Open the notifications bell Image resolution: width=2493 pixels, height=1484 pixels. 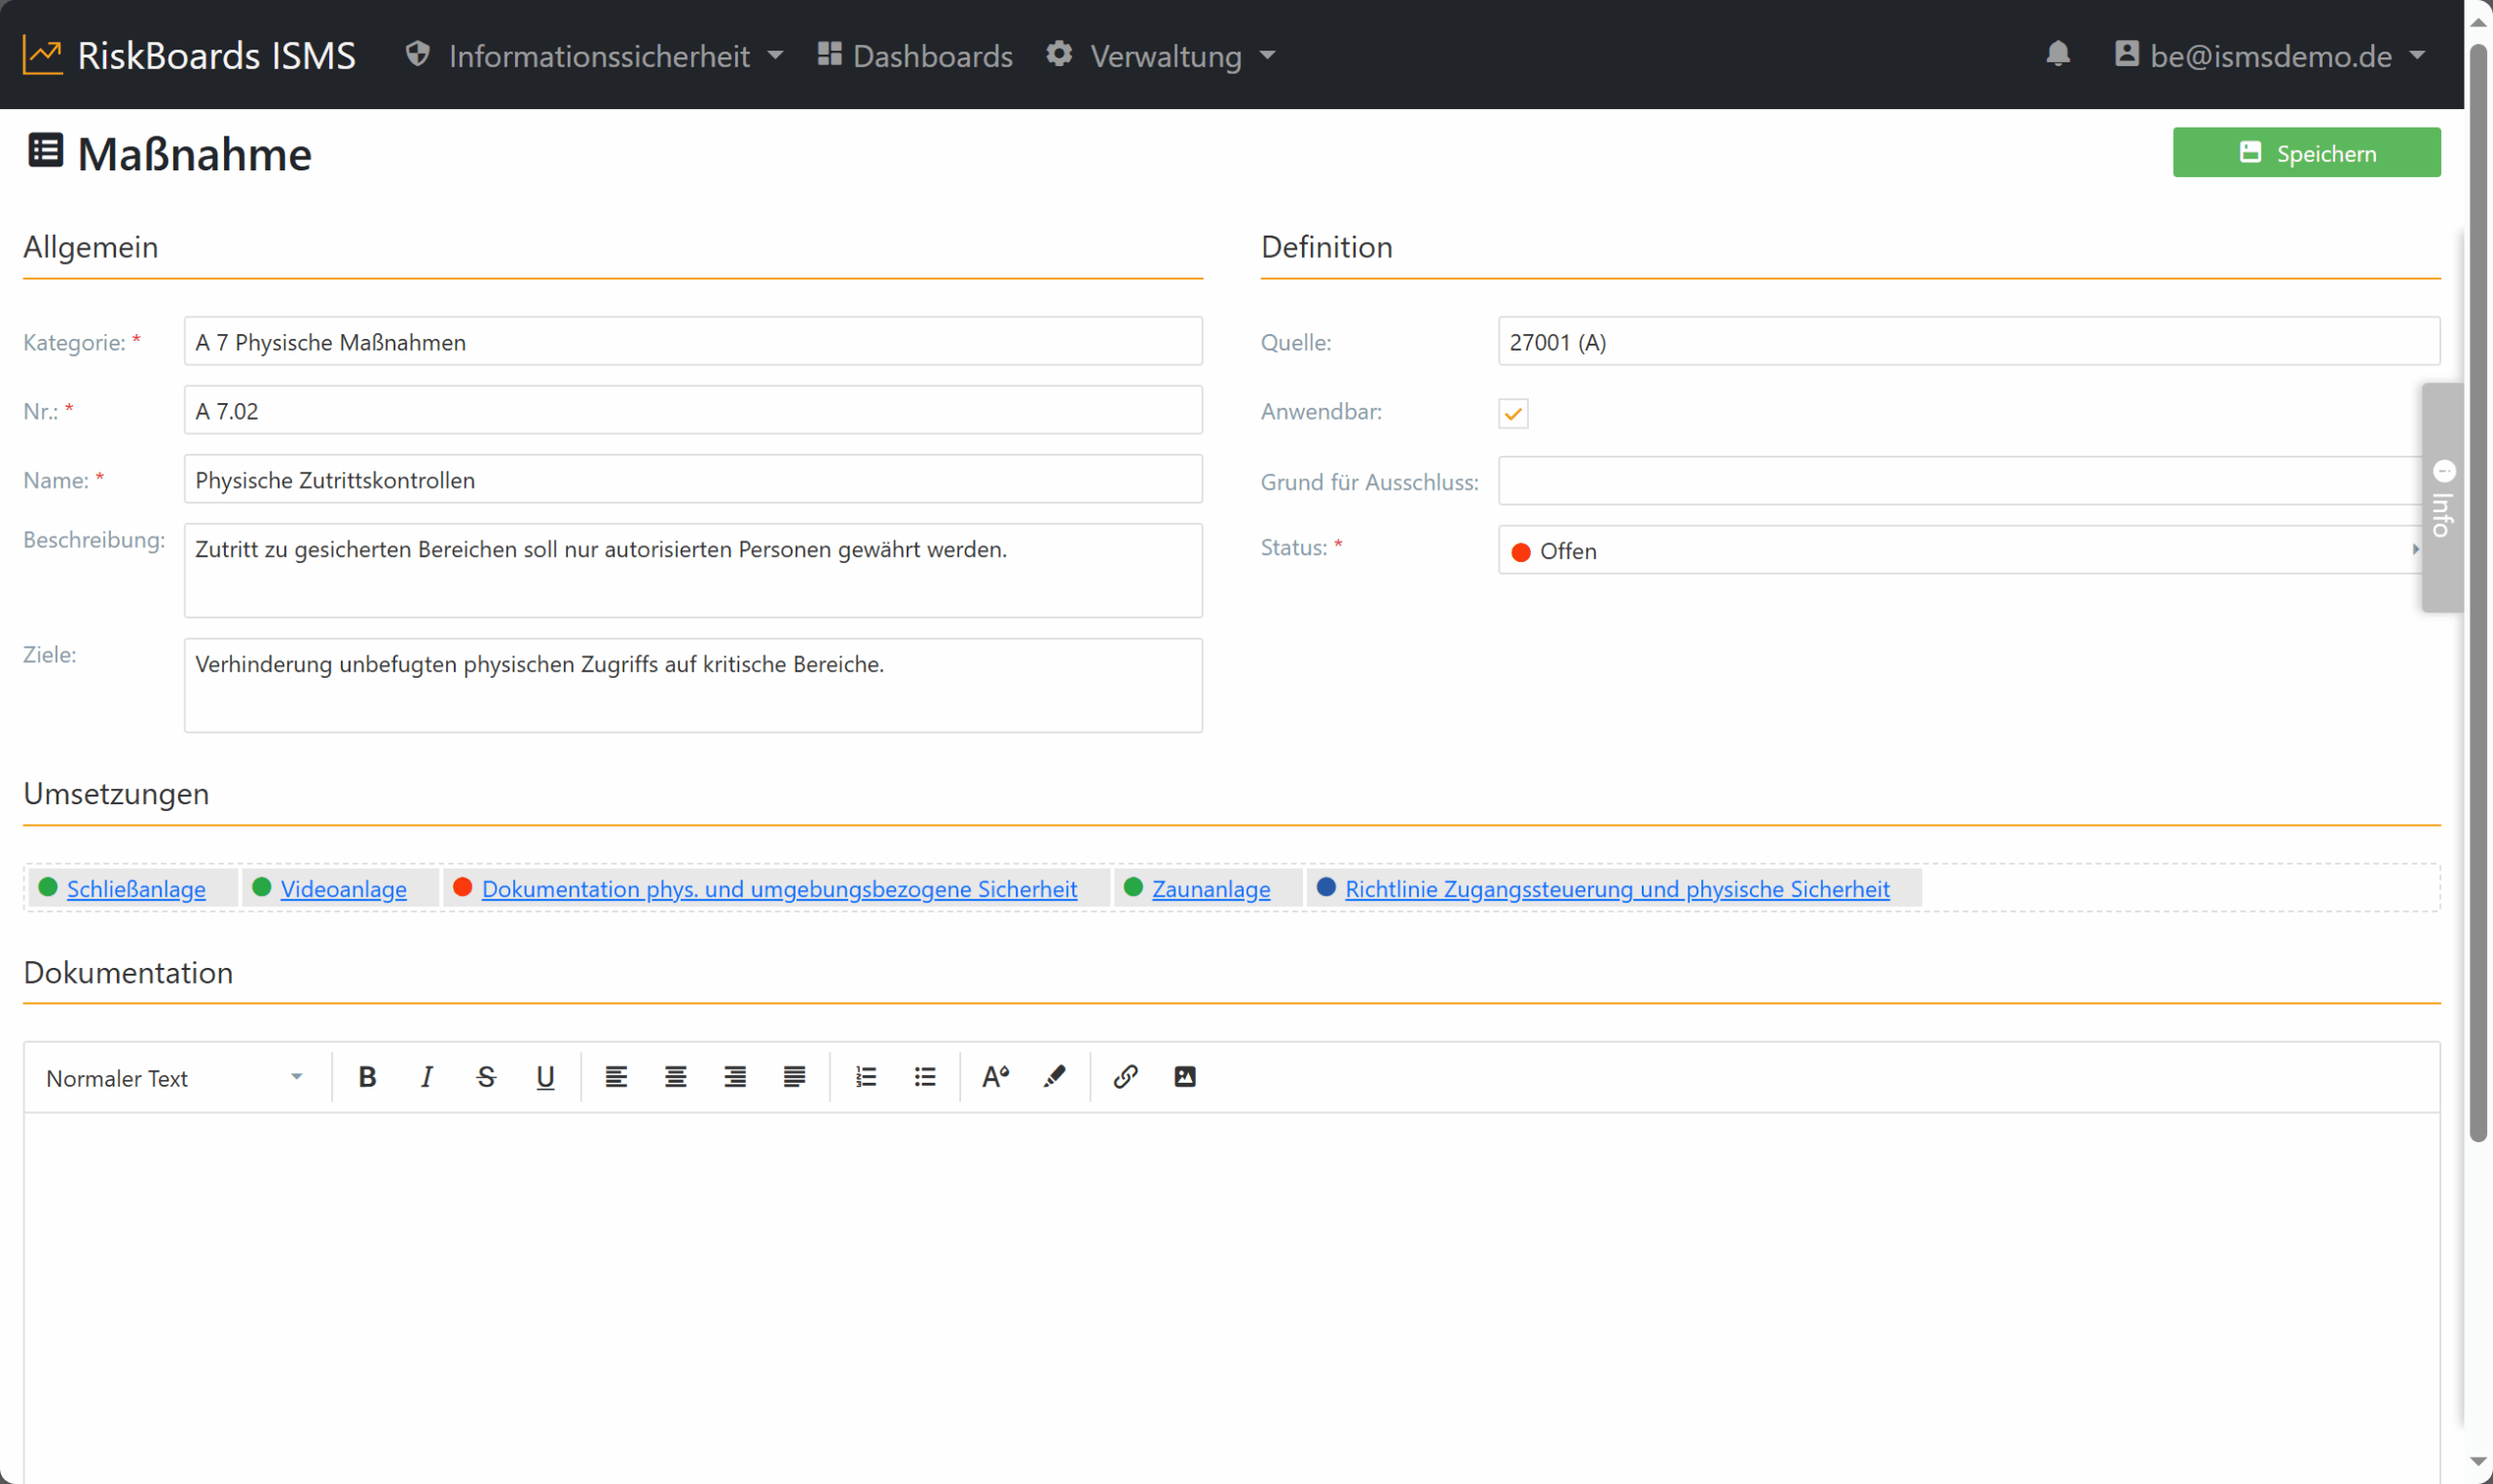(2057, 54)
